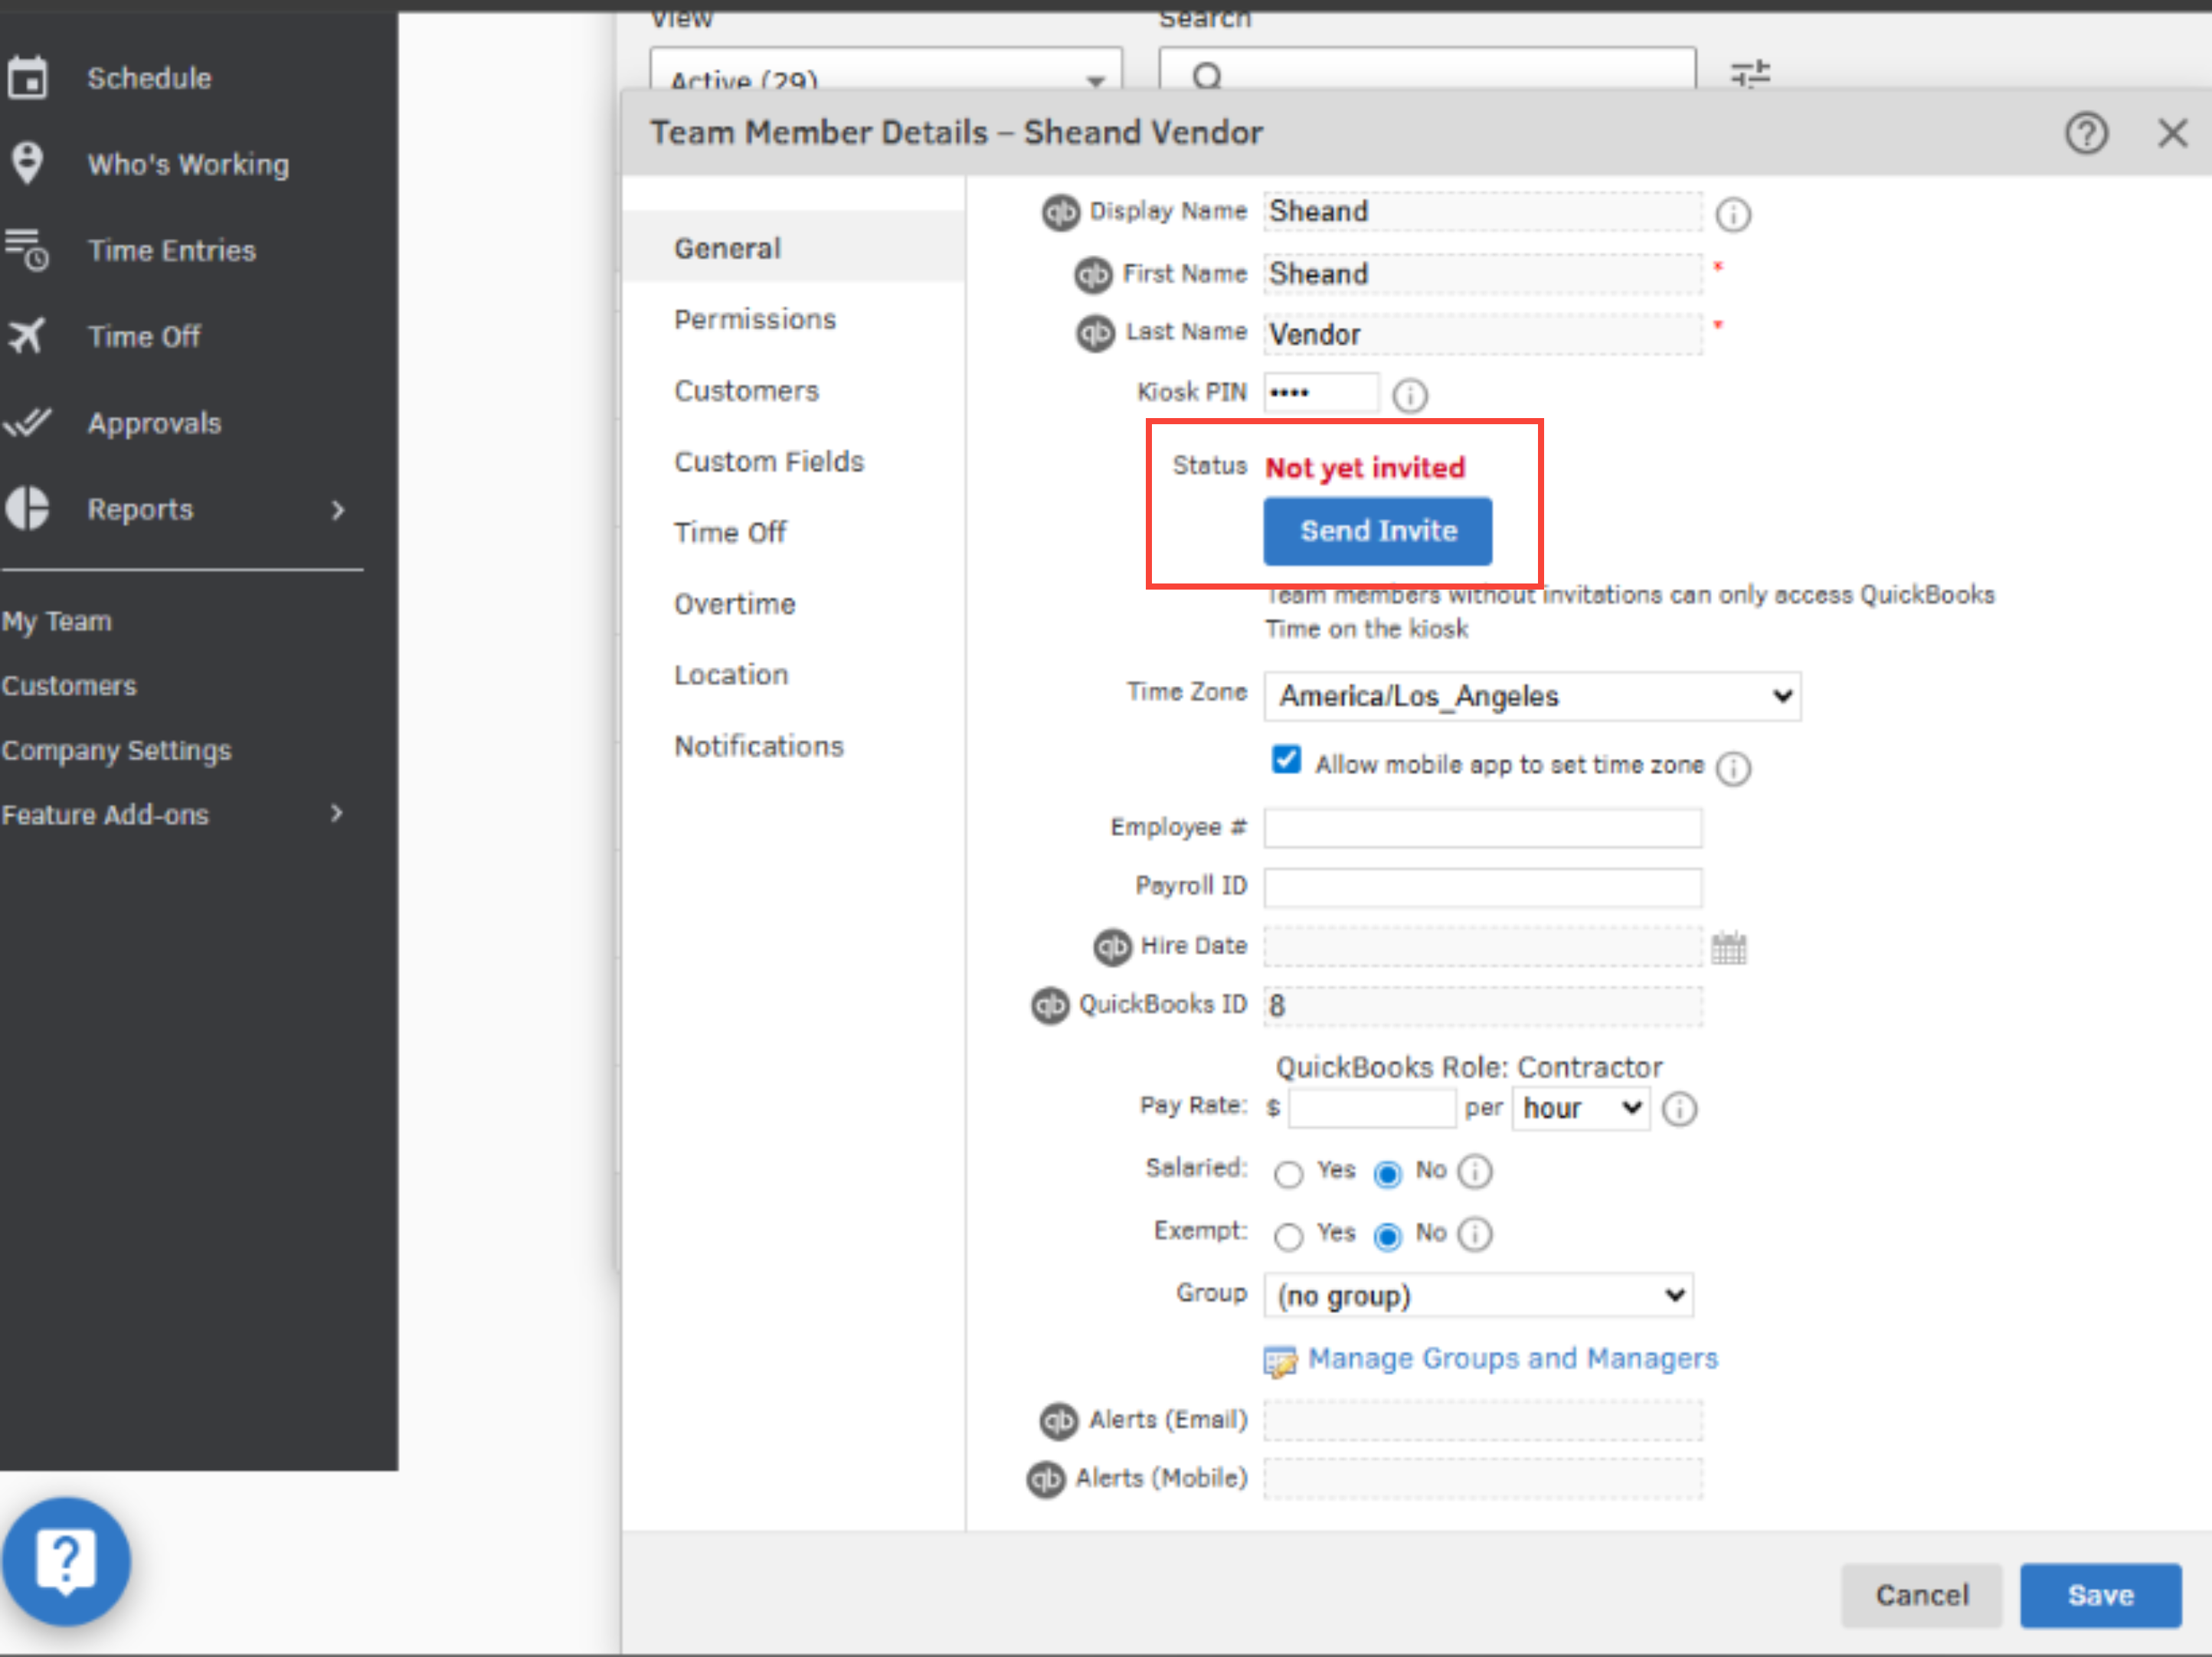Screen dimensions: 2212x1657
Task: Click the Search input box
Action: coord(1427,69)
